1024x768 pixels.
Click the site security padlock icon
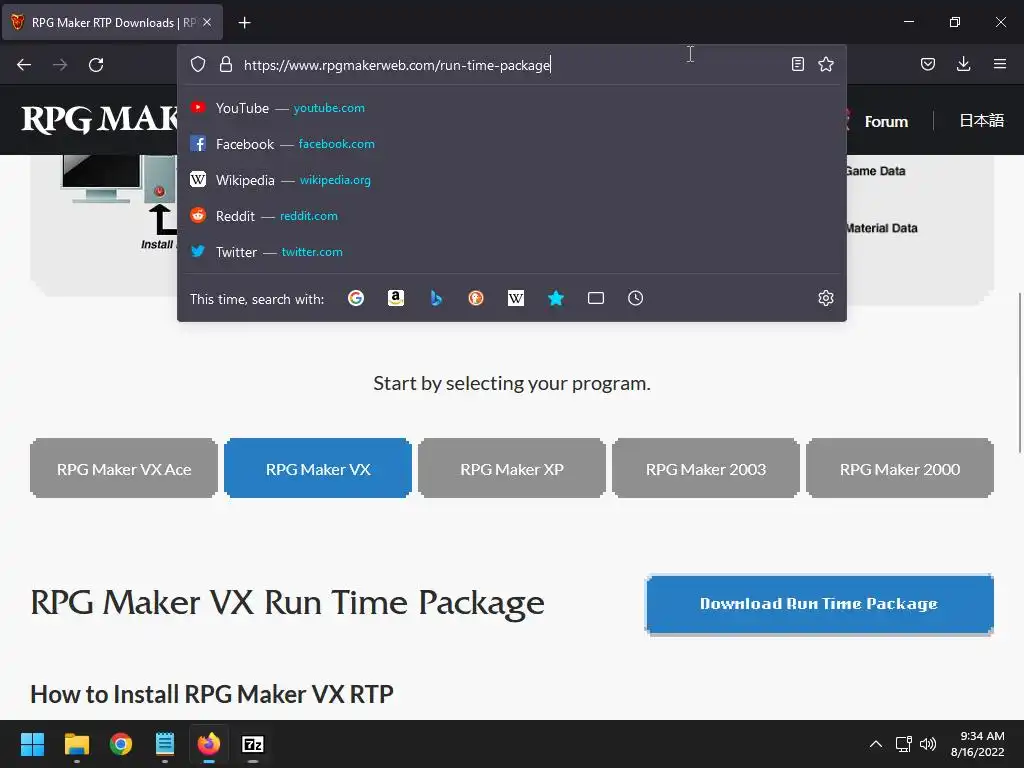(226, 64)
